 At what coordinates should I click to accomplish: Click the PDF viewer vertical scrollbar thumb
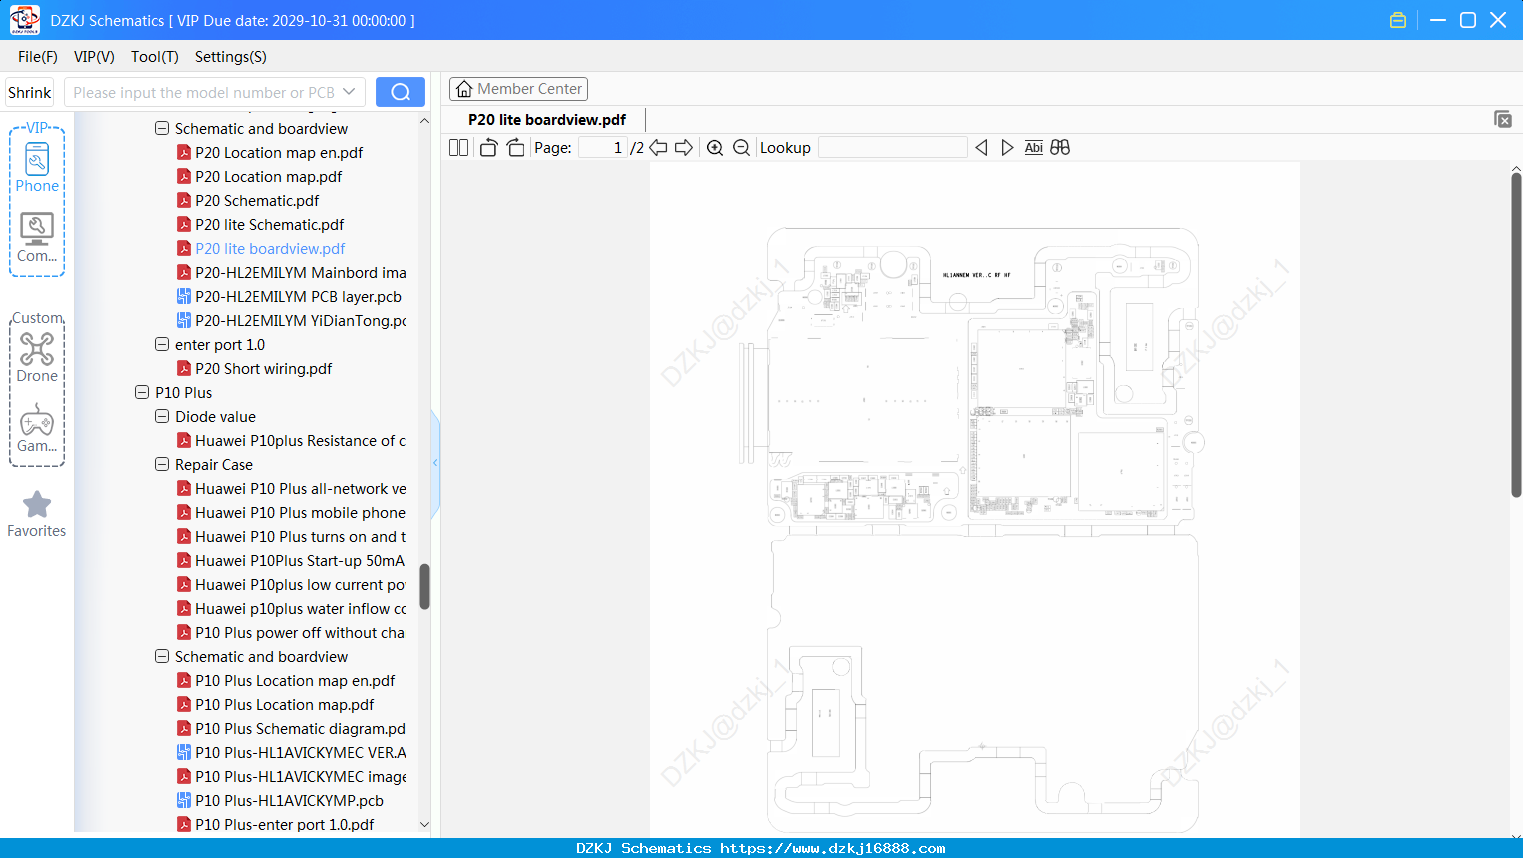click(1516, 335)
